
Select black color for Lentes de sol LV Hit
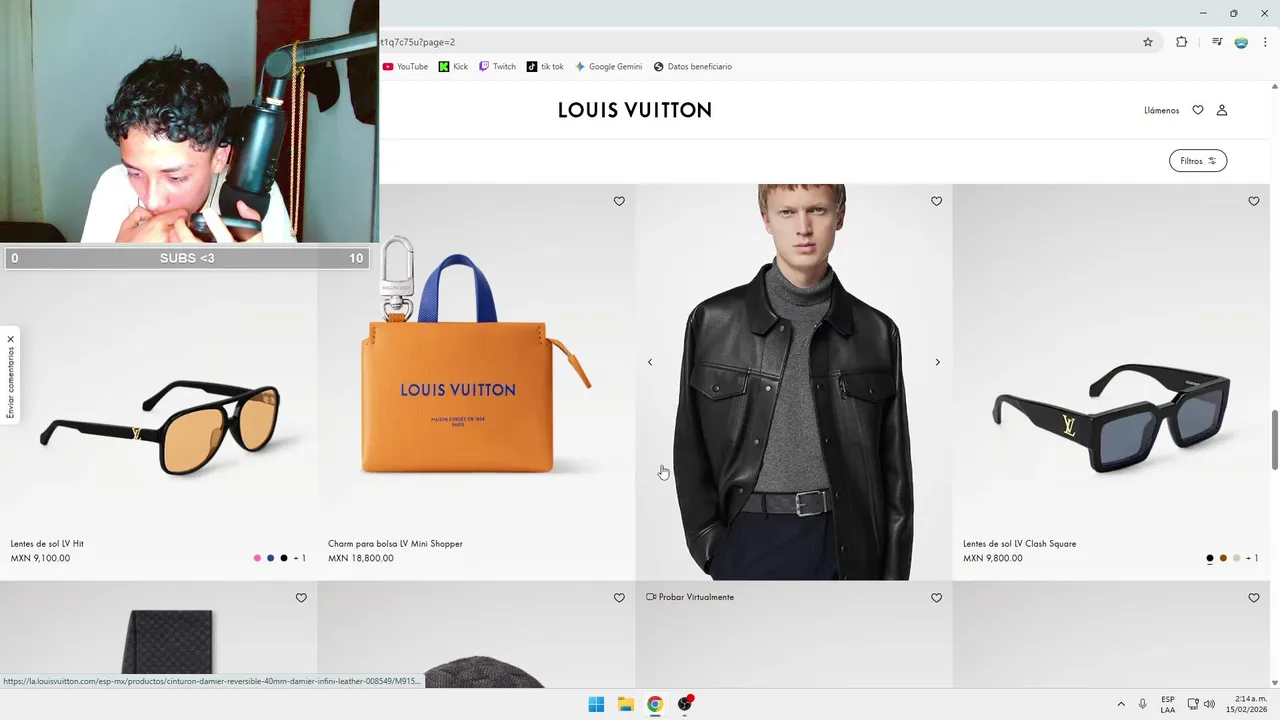coord(284,558)
